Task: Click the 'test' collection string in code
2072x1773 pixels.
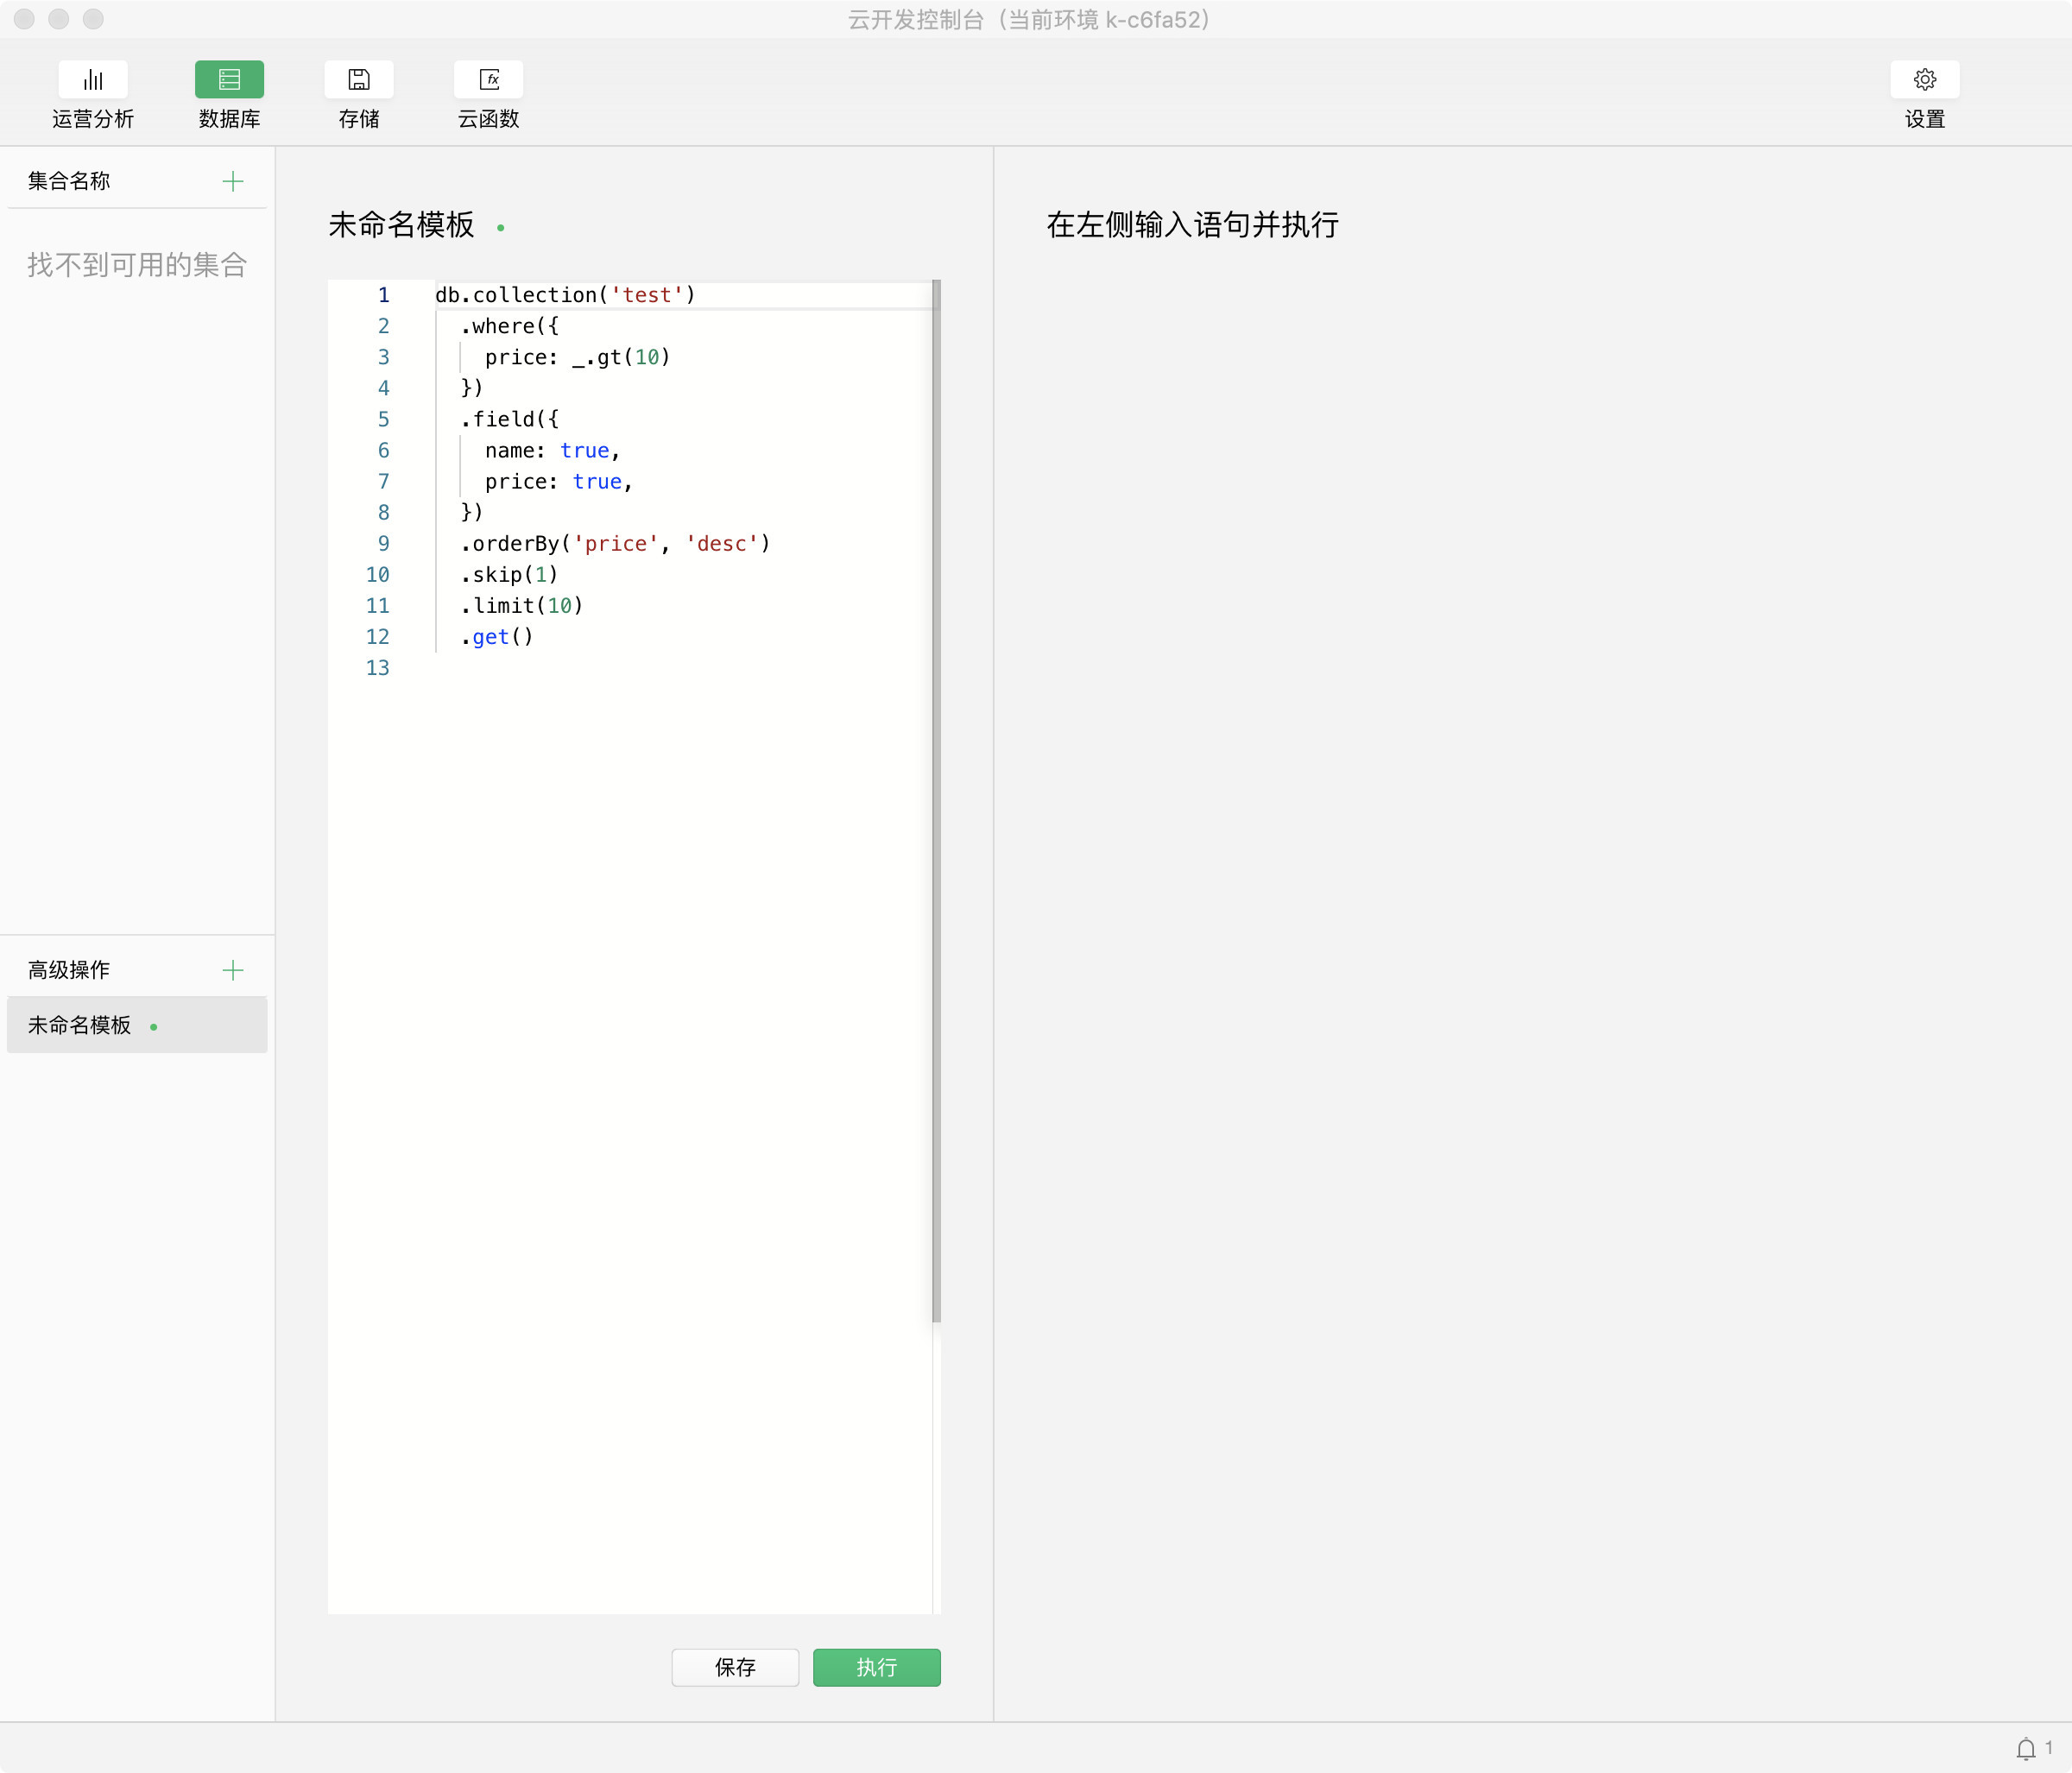Action: pos(647,295)
